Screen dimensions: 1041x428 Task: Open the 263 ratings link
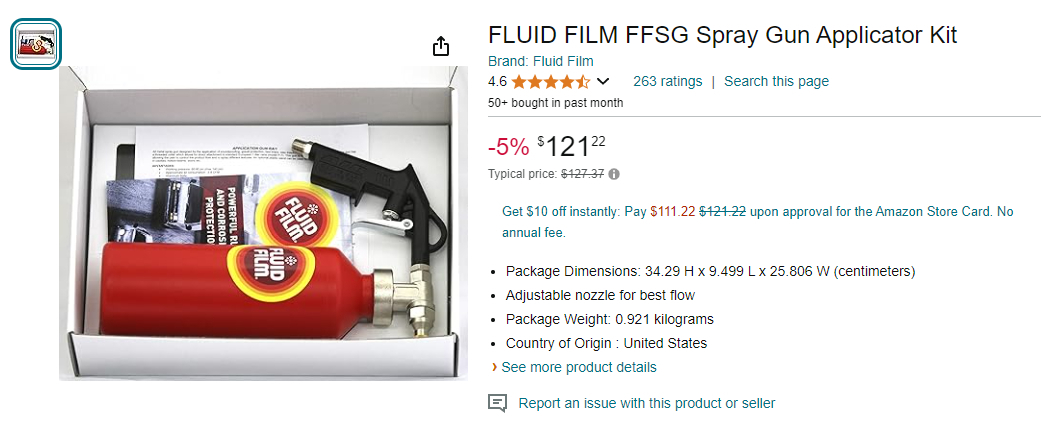tap(667, 81)
